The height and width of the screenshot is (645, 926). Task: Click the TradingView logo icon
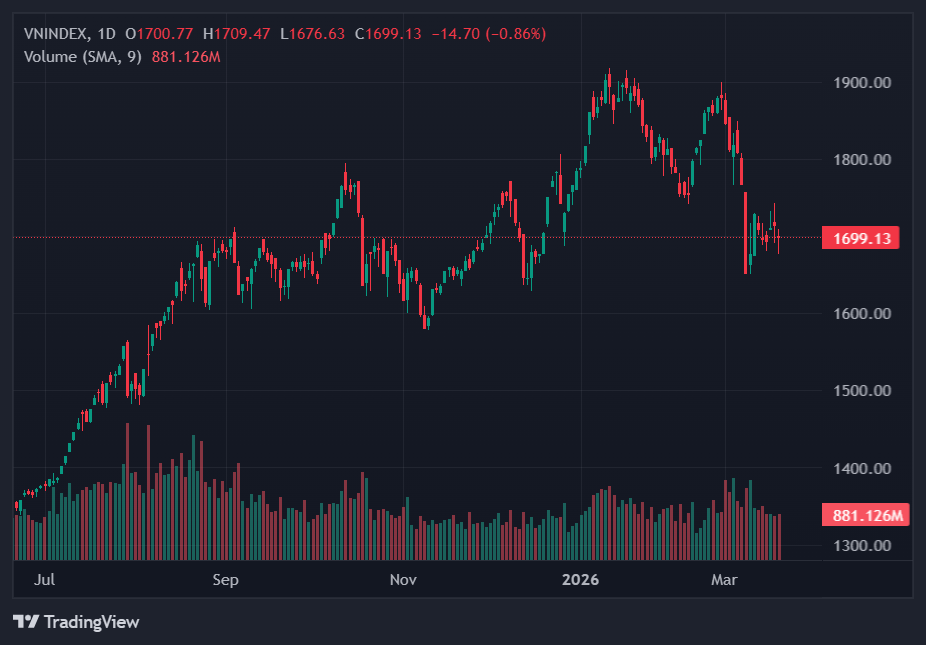tap(26, 622)
